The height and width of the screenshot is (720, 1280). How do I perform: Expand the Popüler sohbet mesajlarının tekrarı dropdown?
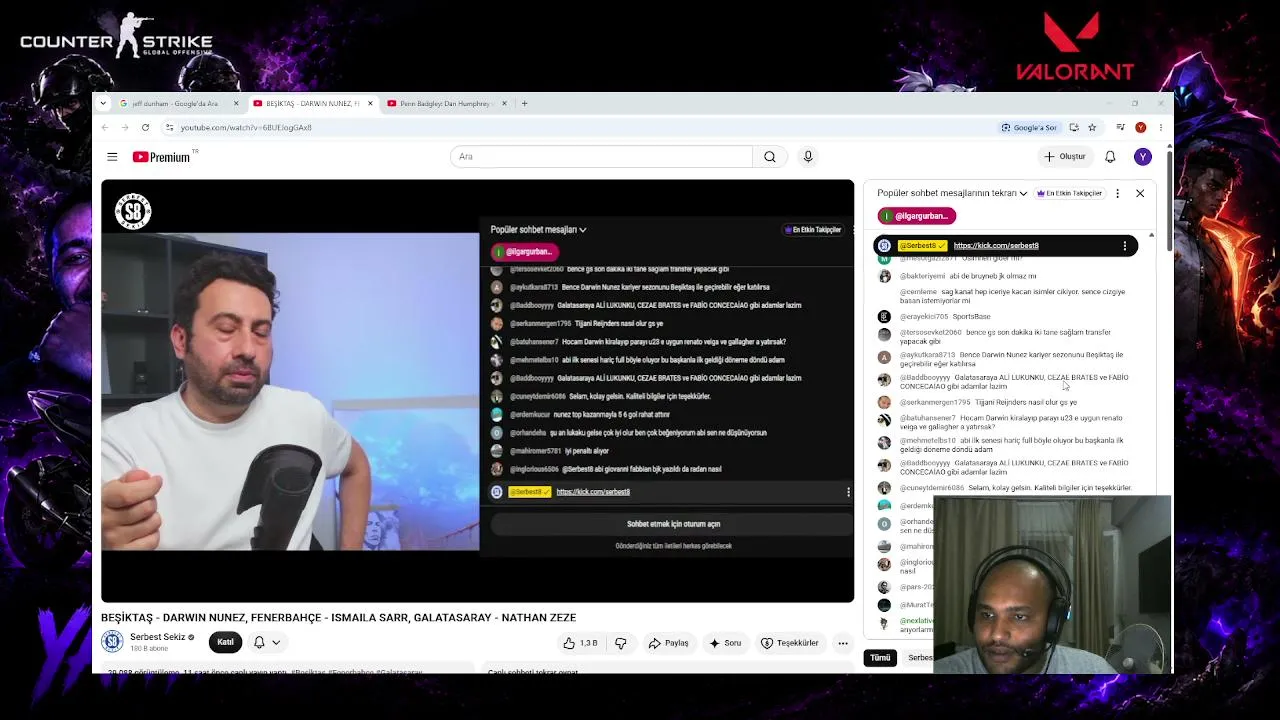952,193
